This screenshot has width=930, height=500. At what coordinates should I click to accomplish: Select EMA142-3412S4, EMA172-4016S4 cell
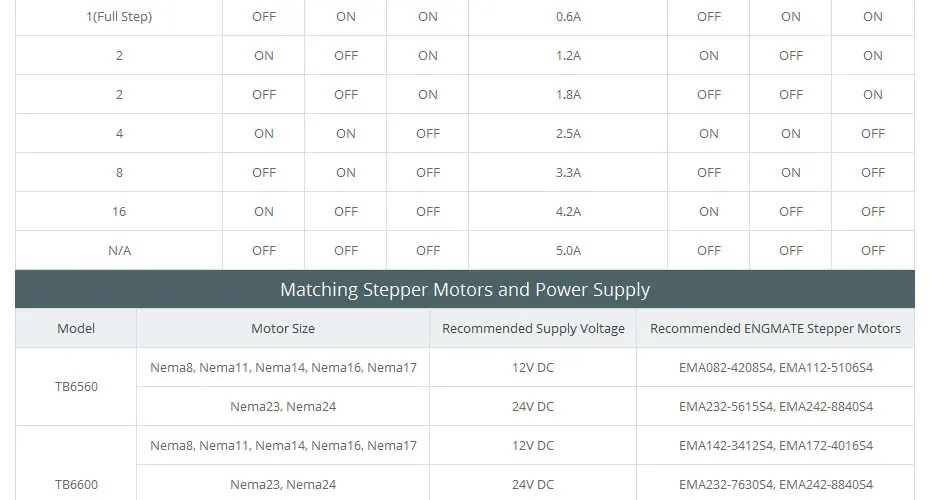click(775, 445)
